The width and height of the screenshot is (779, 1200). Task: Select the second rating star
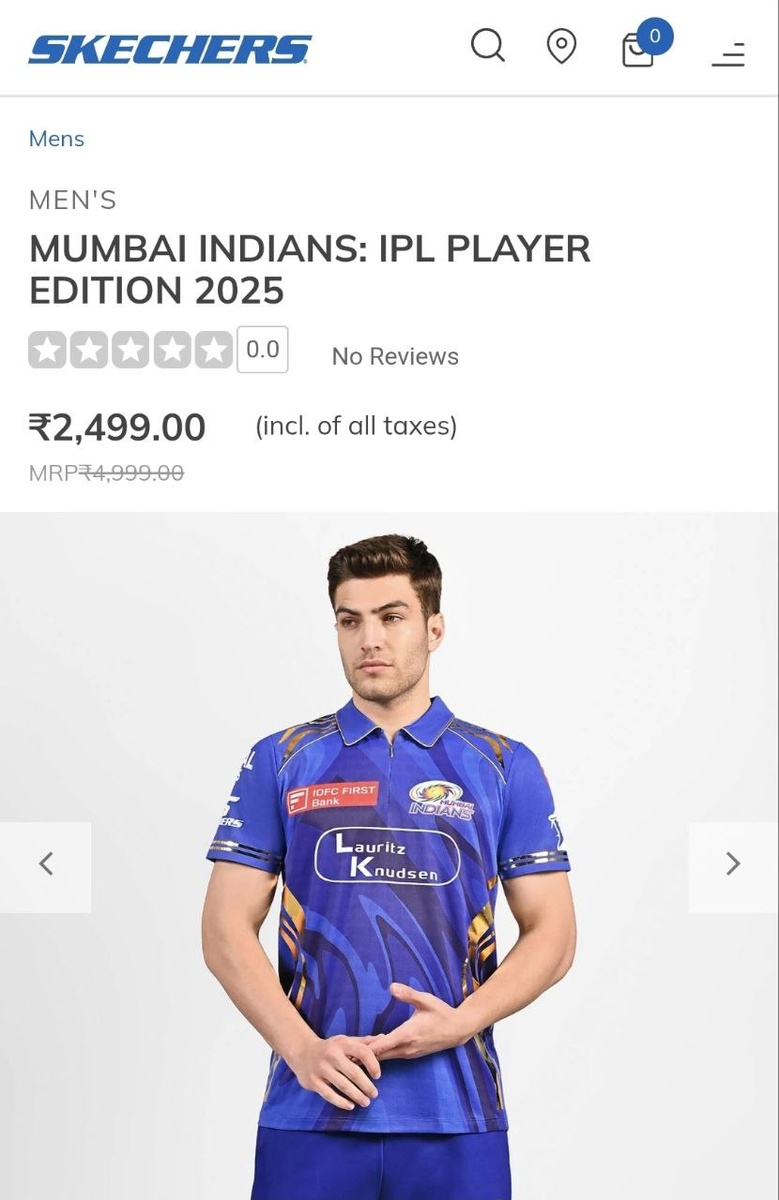89,350
